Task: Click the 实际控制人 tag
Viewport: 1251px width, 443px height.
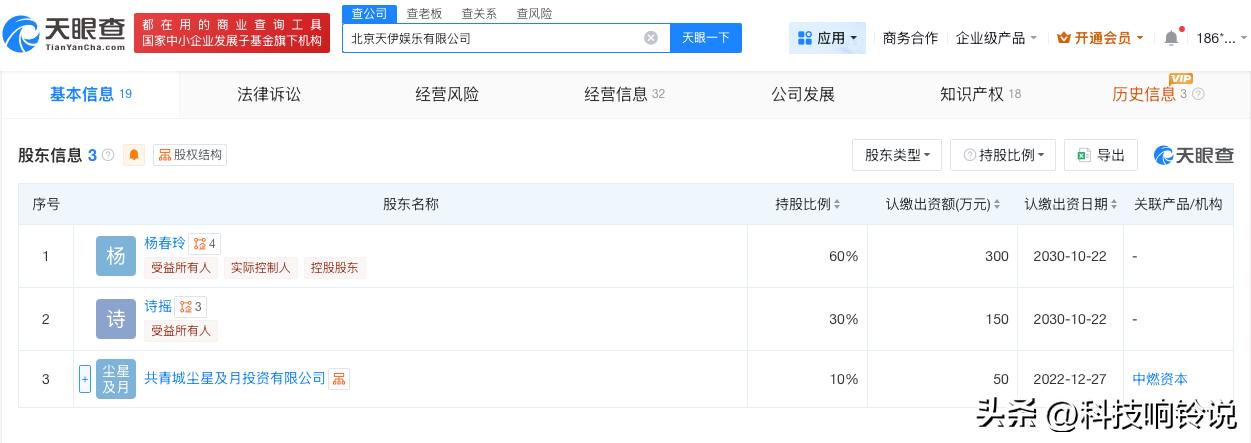Action: 260,268
